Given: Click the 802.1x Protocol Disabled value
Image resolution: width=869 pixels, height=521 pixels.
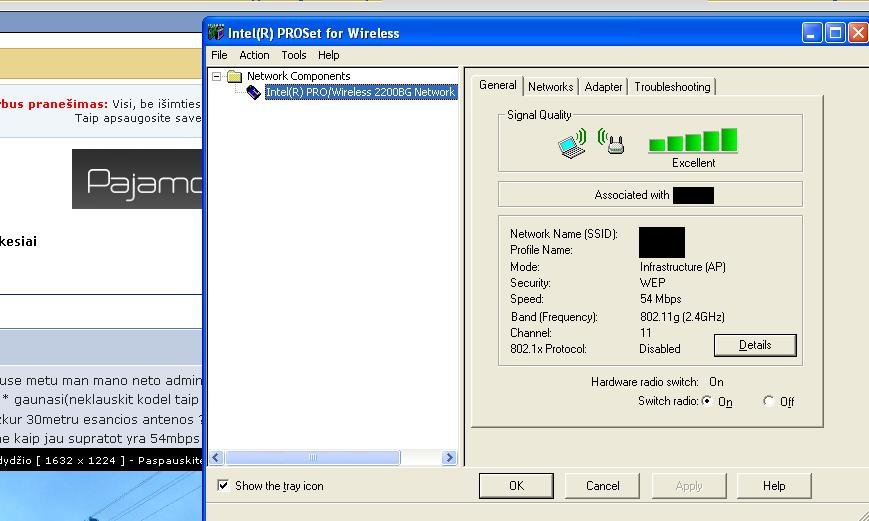Looking at the screenshot, I should (x=660, y=349).
